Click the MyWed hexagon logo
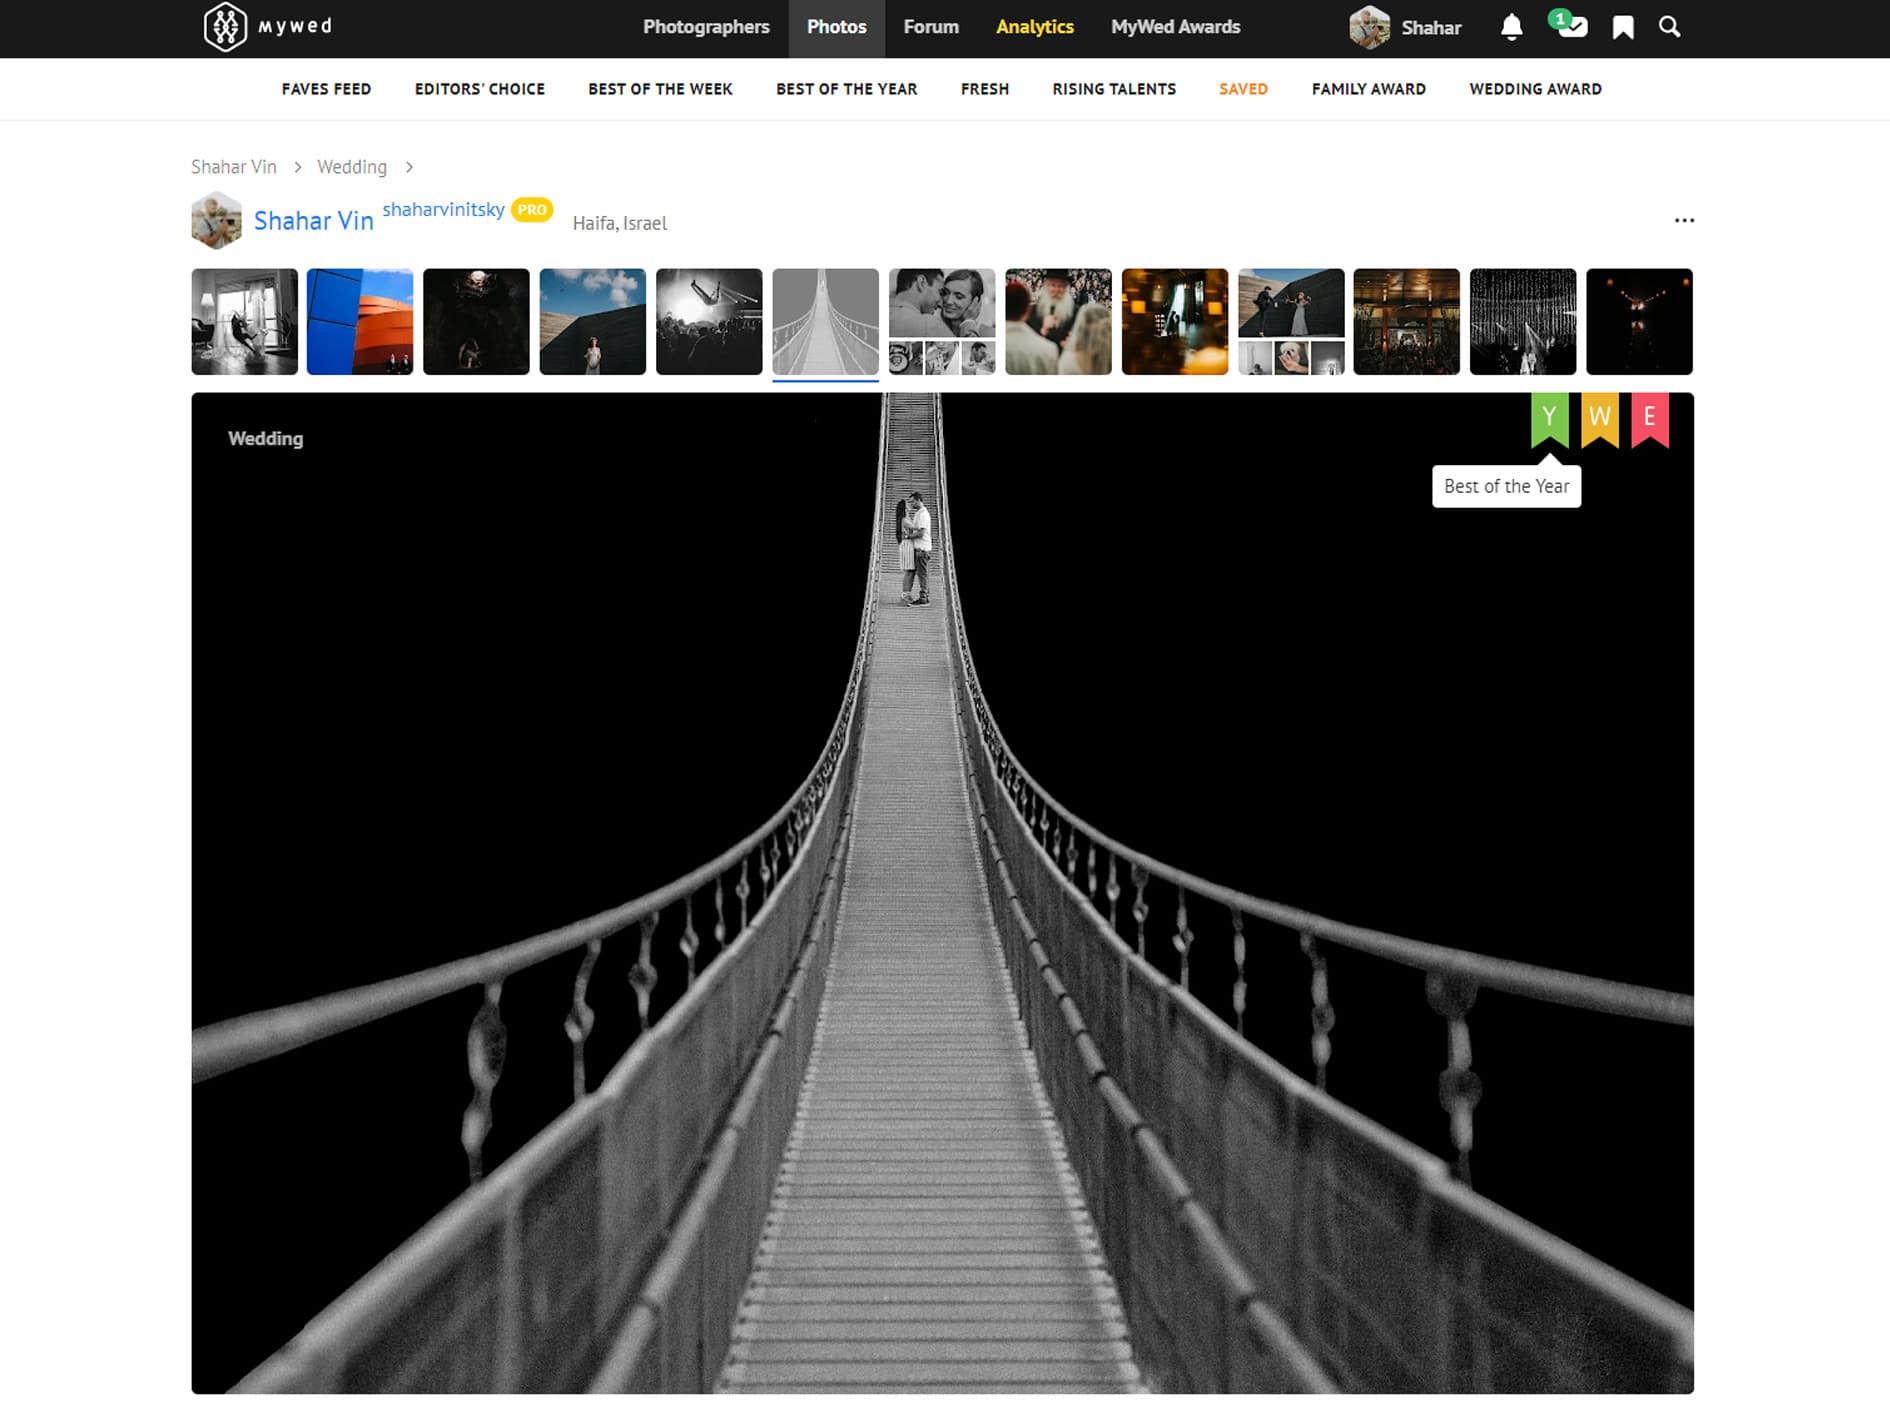 coord(225,27)
